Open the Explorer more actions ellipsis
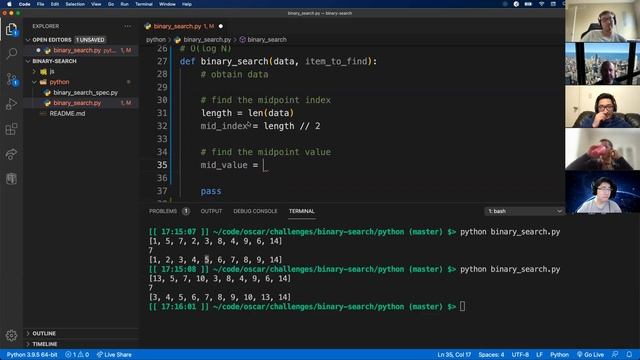Image resolution: width=640 pixels, height=360 pixels. 127,26
